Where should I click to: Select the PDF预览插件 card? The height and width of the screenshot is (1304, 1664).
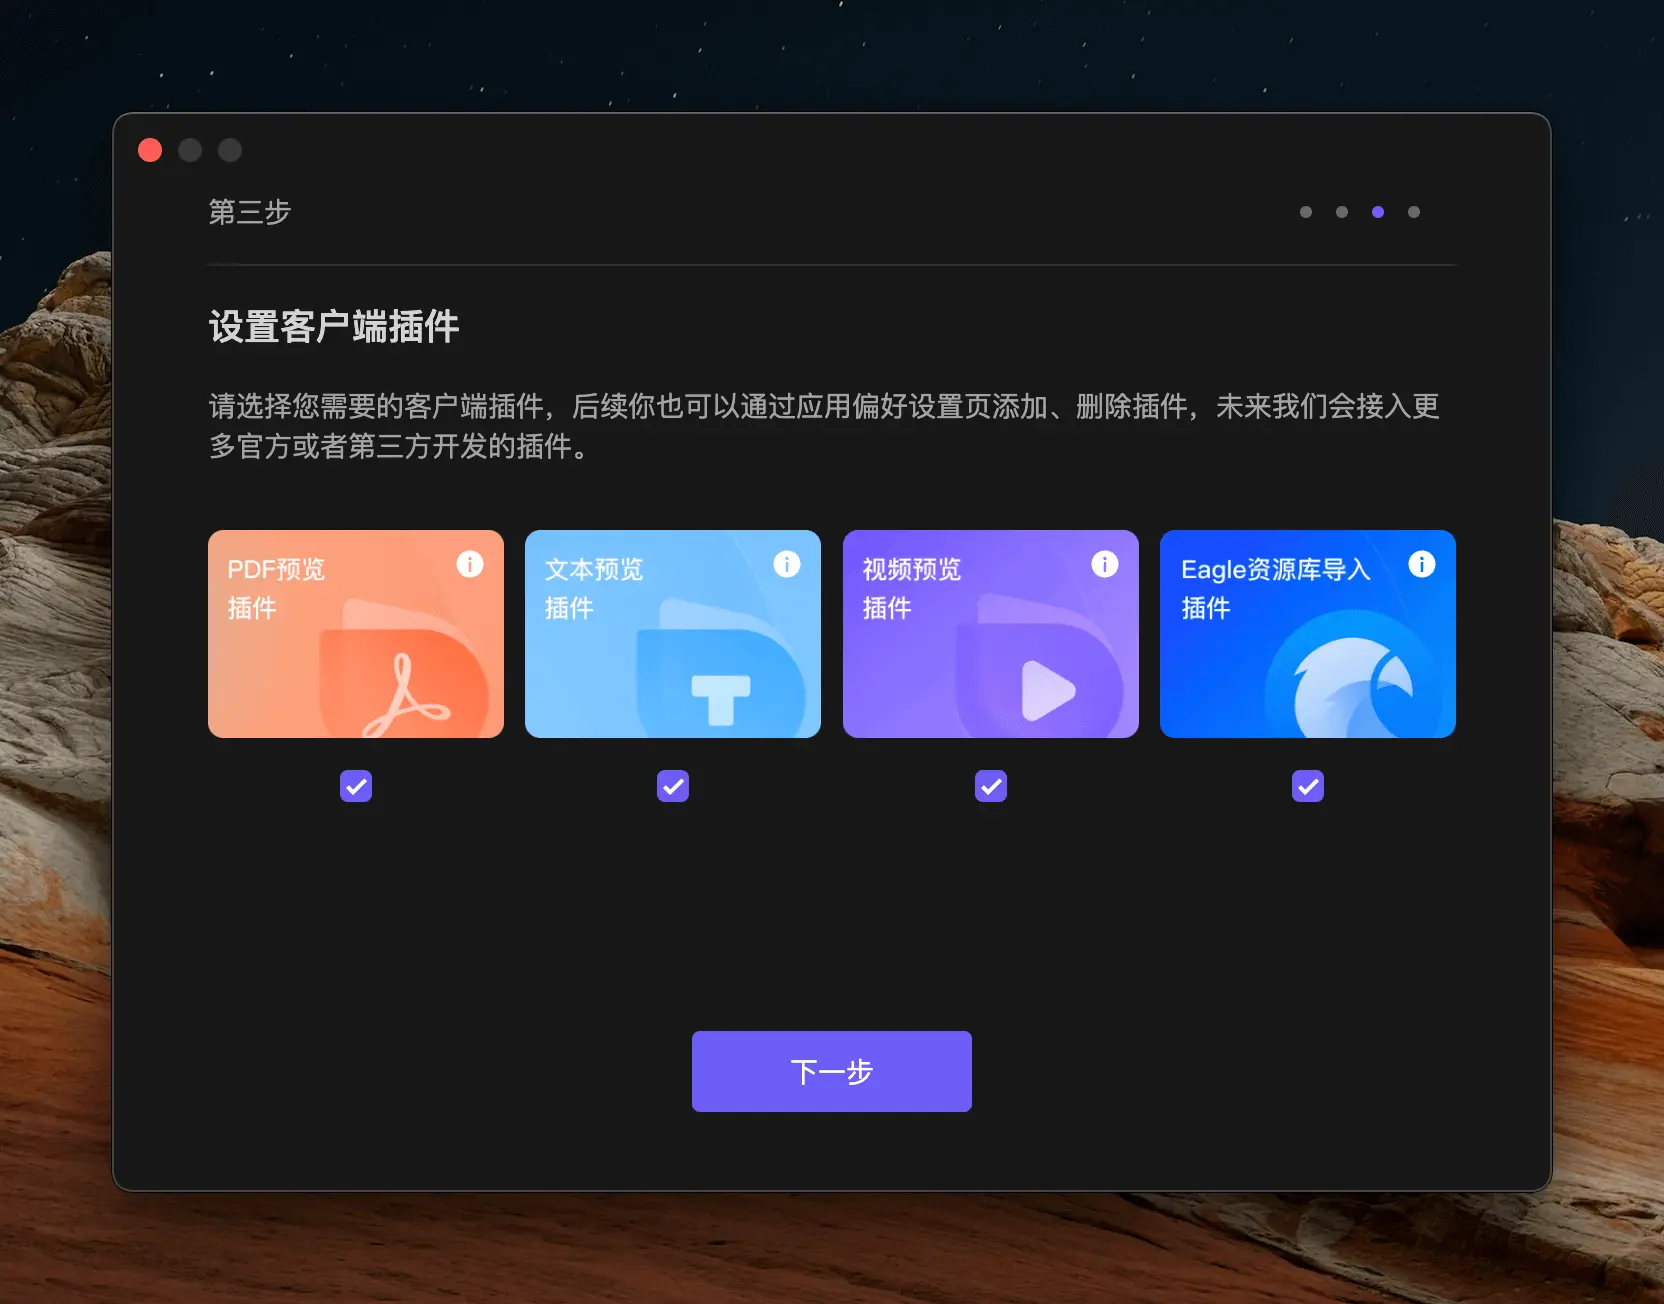(x=356, y=634)
